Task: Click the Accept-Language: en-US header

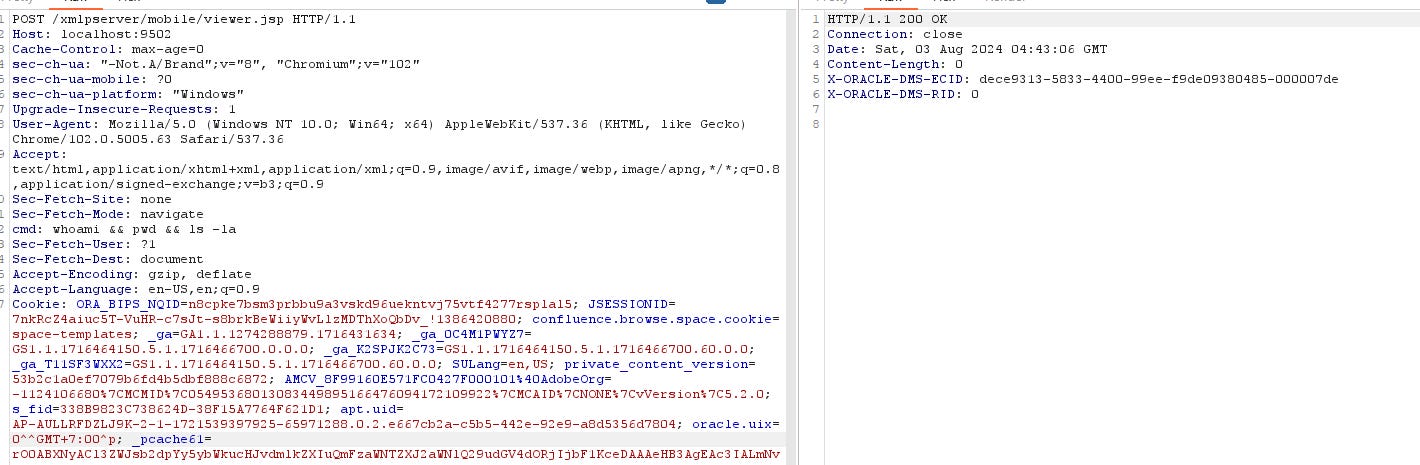Action: pos(136,289)
